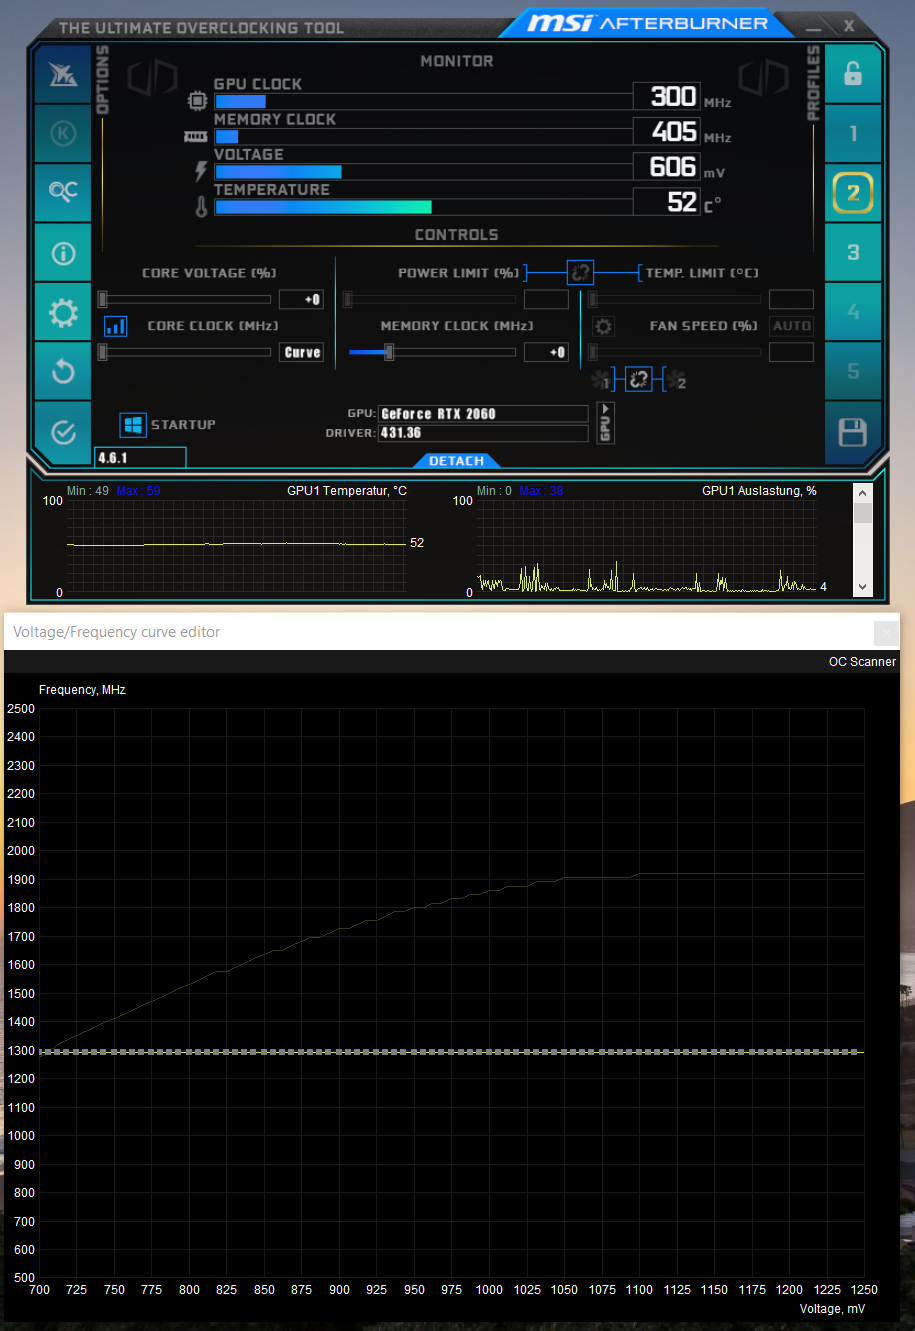
Task: Save profile with the floppy disk icon
Action: pyautogui.click(x=853, y=432)
